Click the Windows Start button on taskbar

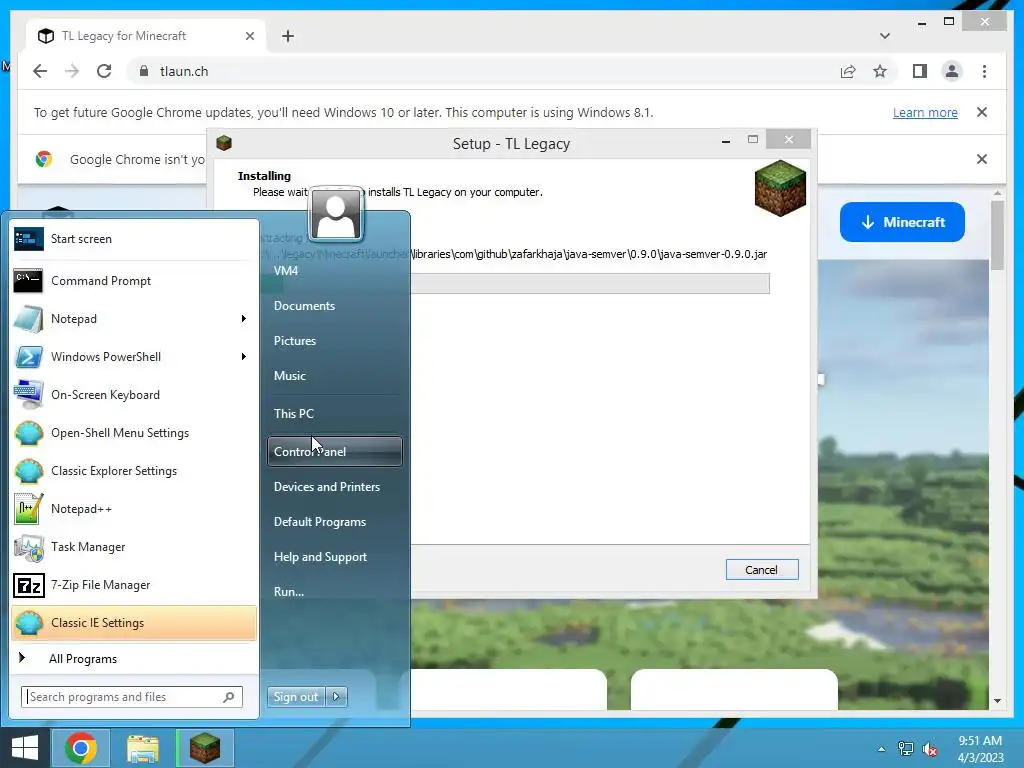pos(25,748)
